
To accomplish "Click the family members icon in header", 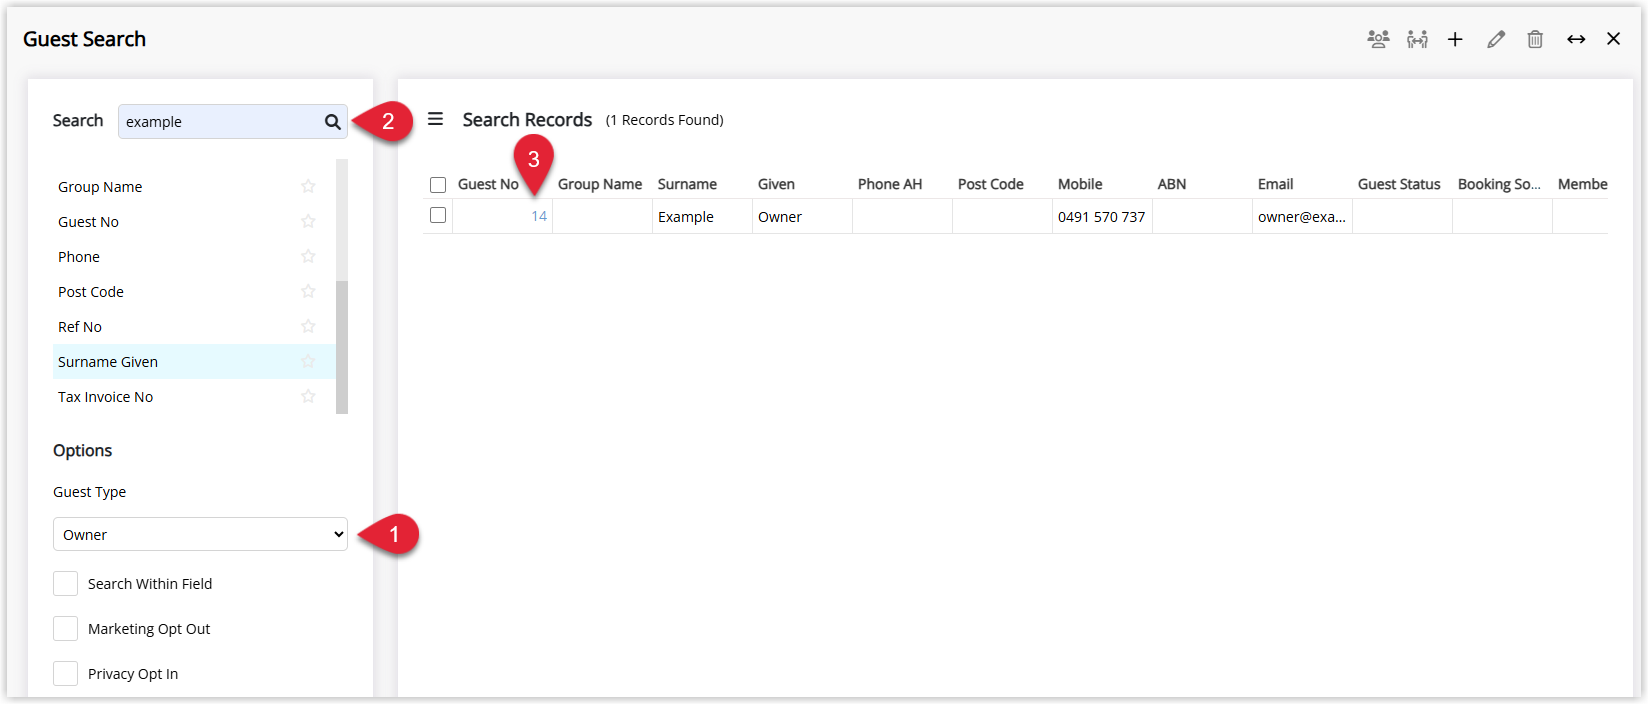I will click(x=1417, y=39).
